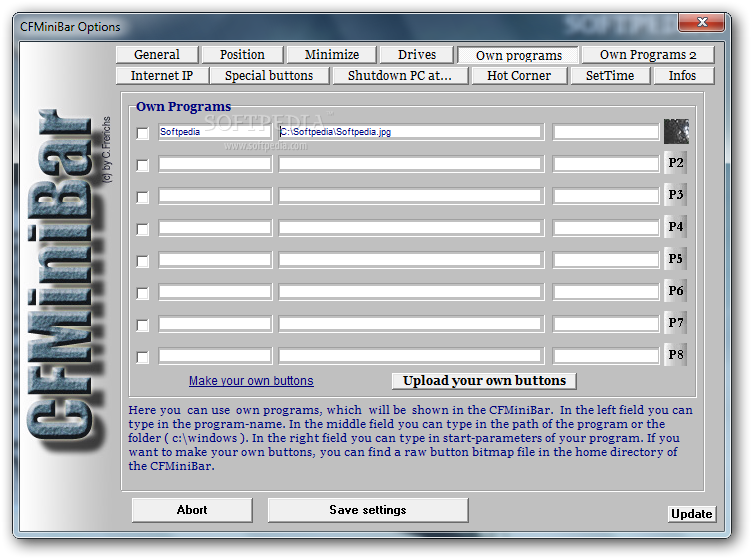Click the parameters field in P2 row

pos(606,164)
